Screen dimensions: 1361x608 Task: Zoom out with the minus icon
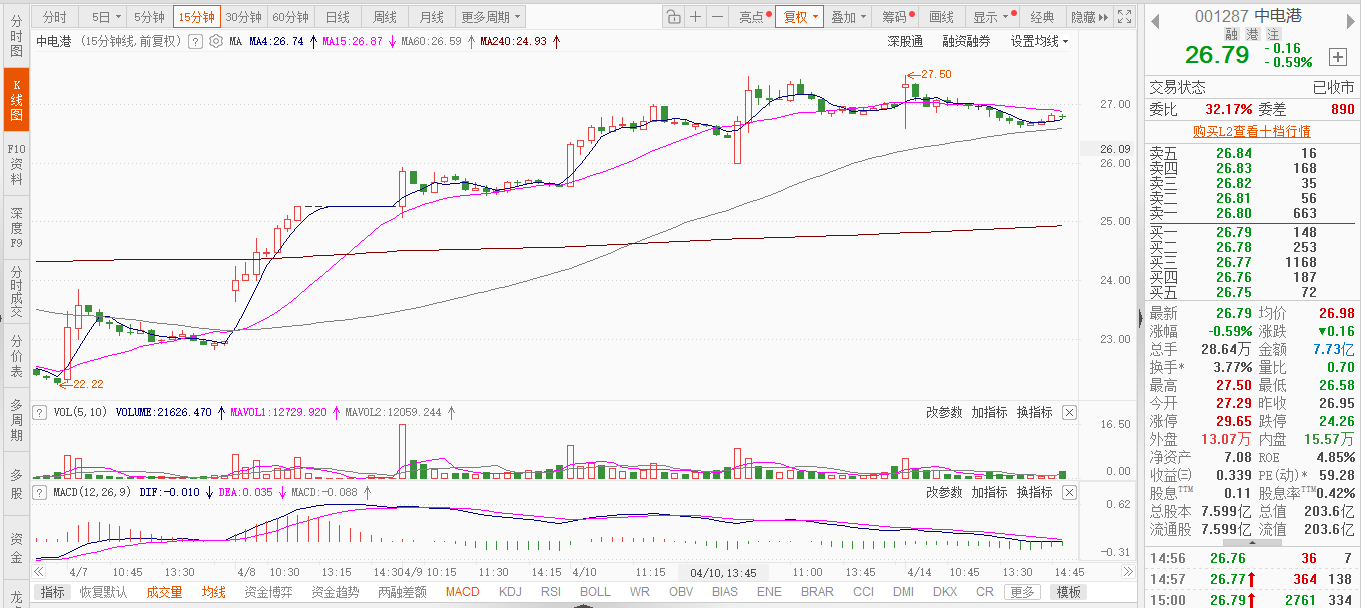coord(718,17)
